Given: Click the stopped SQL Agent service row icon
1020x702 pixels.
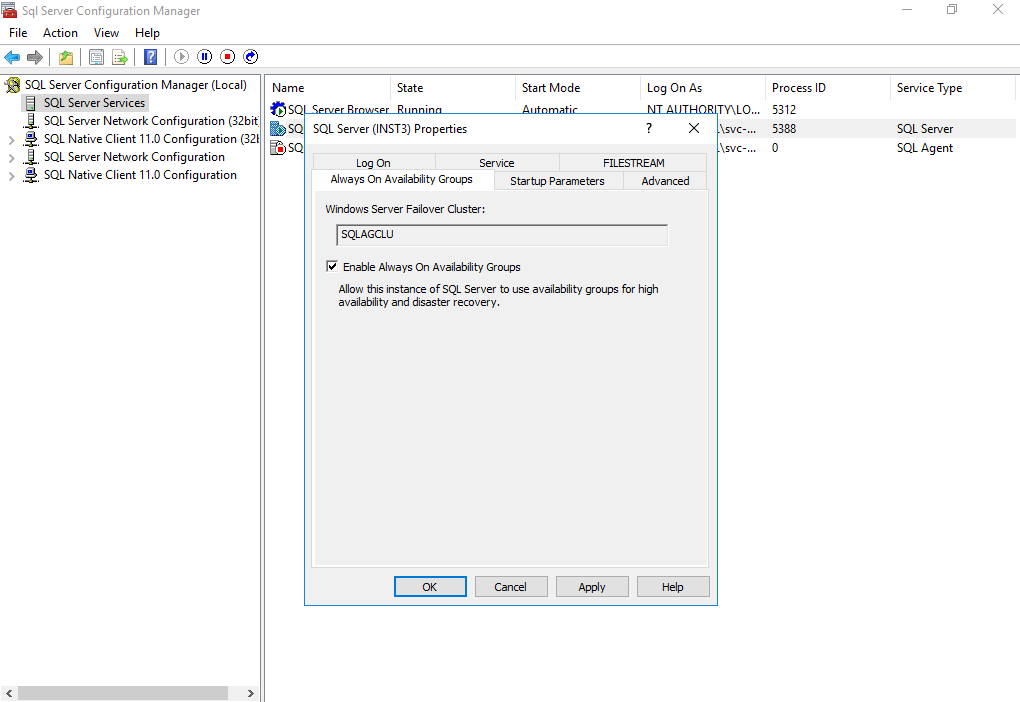Looking at the screenshot, I should (x=278, y=148).
